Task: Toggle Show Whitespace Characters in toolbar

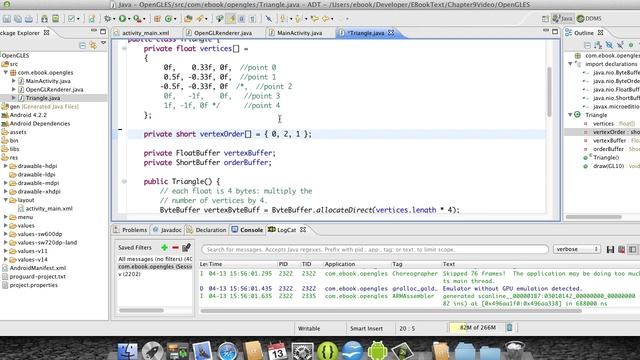Action: (x=253, y=19)
